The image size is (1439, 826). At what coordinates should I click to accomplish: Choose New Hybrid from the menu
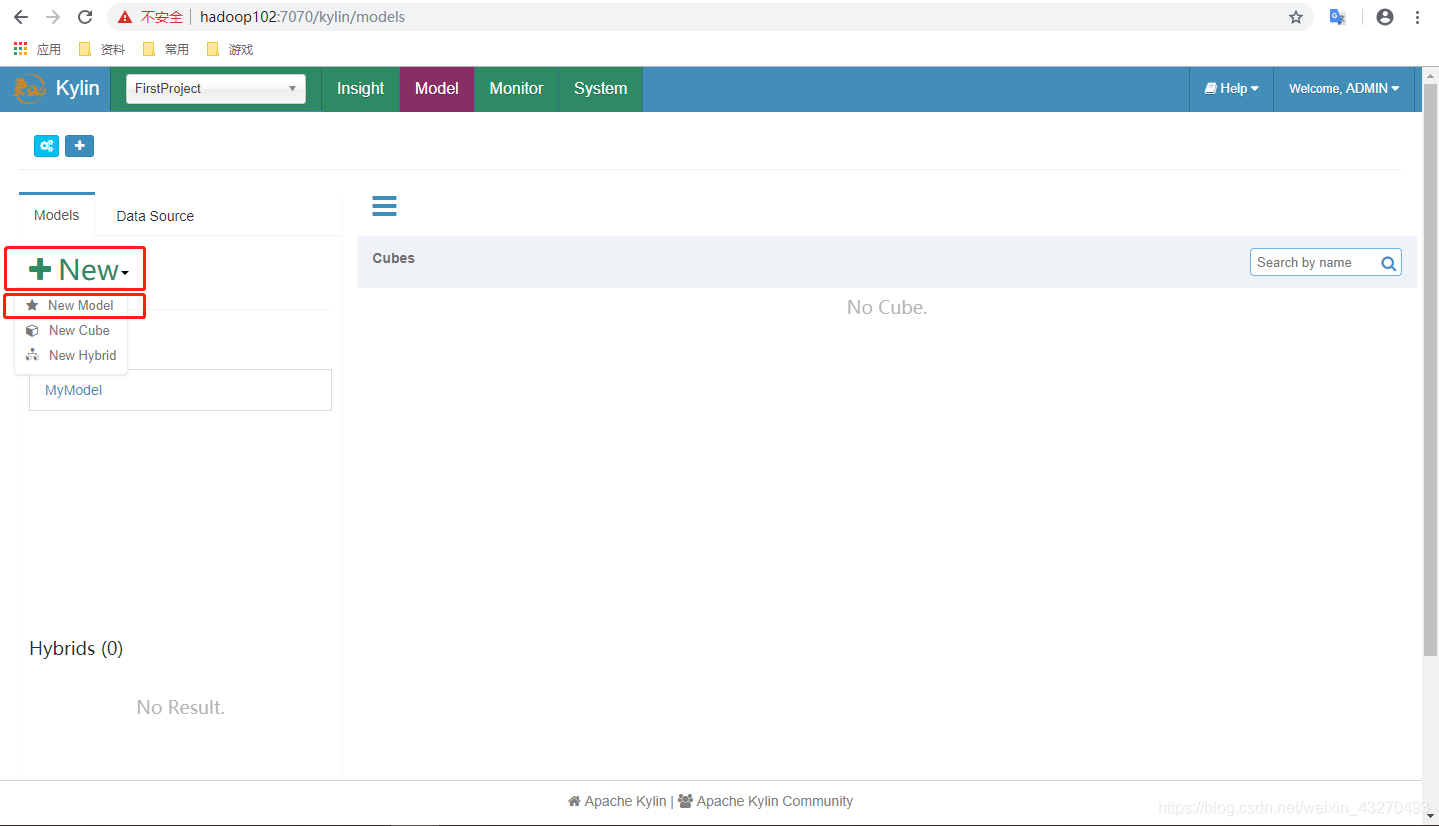tap(71, 355)
